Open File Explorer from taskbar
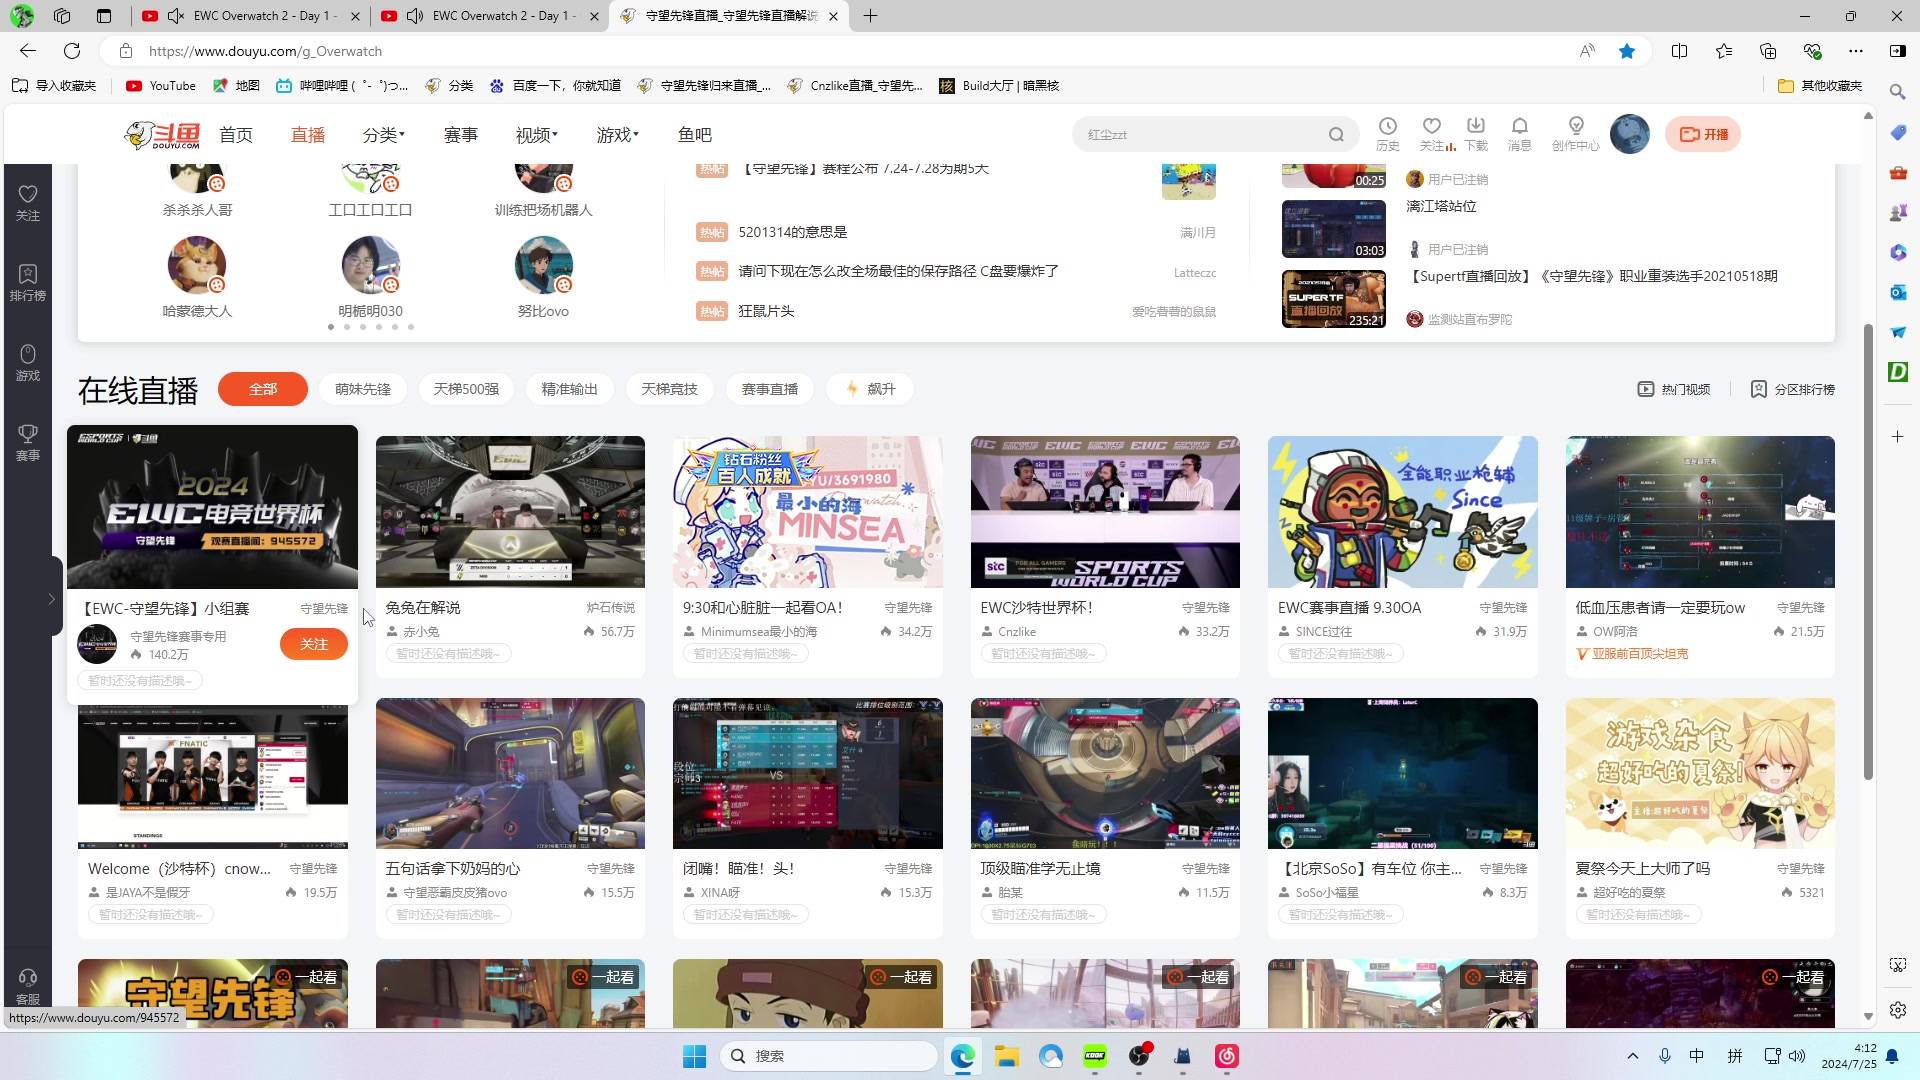The image size is (1920, 1080). [1006, 1056]
